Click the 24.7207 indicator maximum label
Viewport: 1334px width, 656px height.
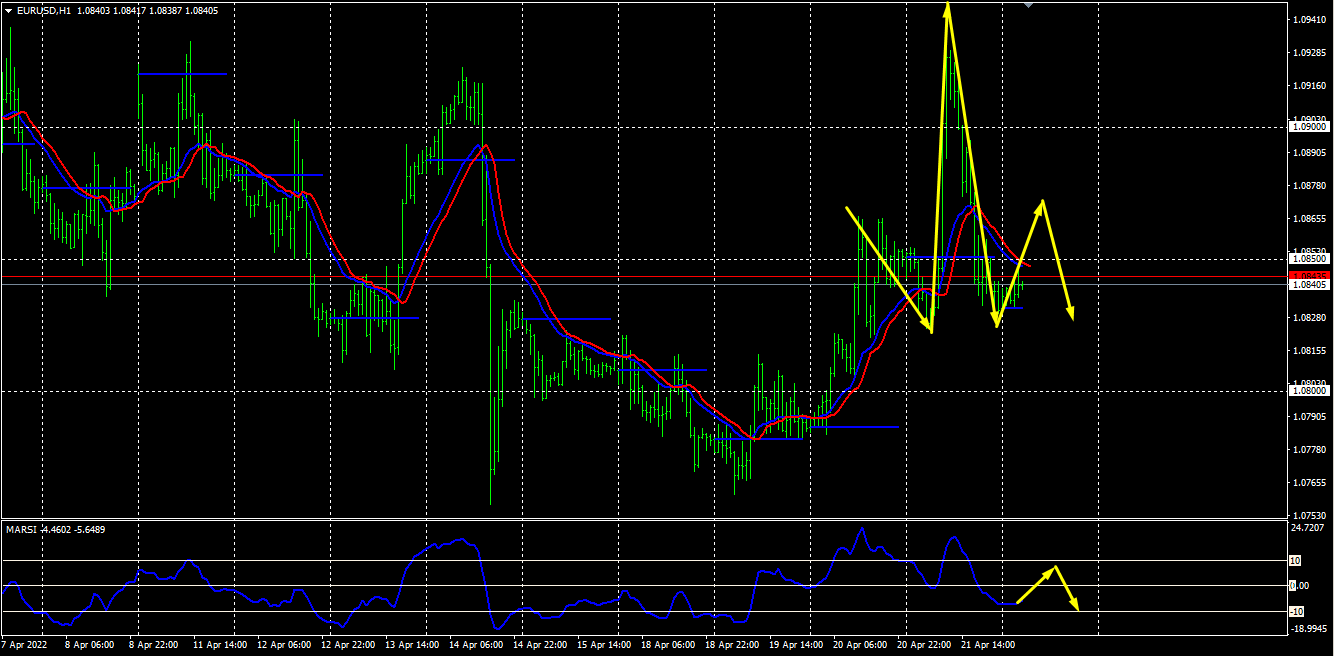click(x=1308, y=526)
